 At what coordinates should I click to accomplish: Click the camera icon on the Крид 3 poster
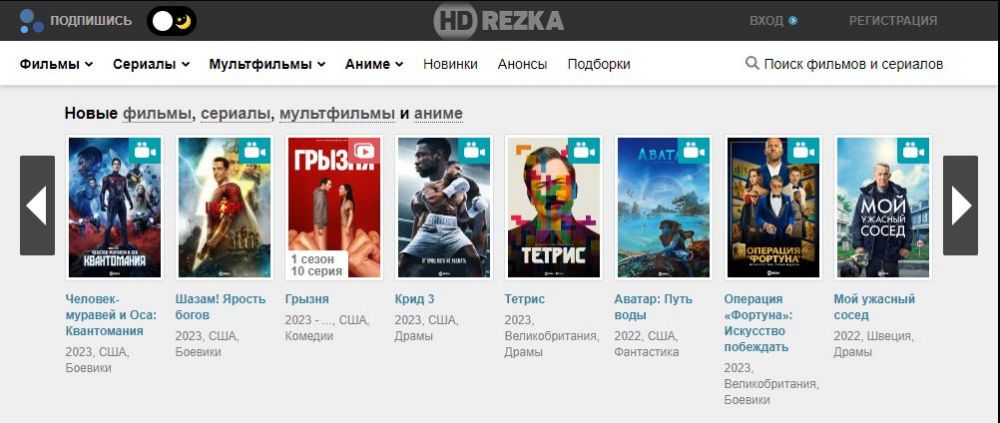[474, 151]
